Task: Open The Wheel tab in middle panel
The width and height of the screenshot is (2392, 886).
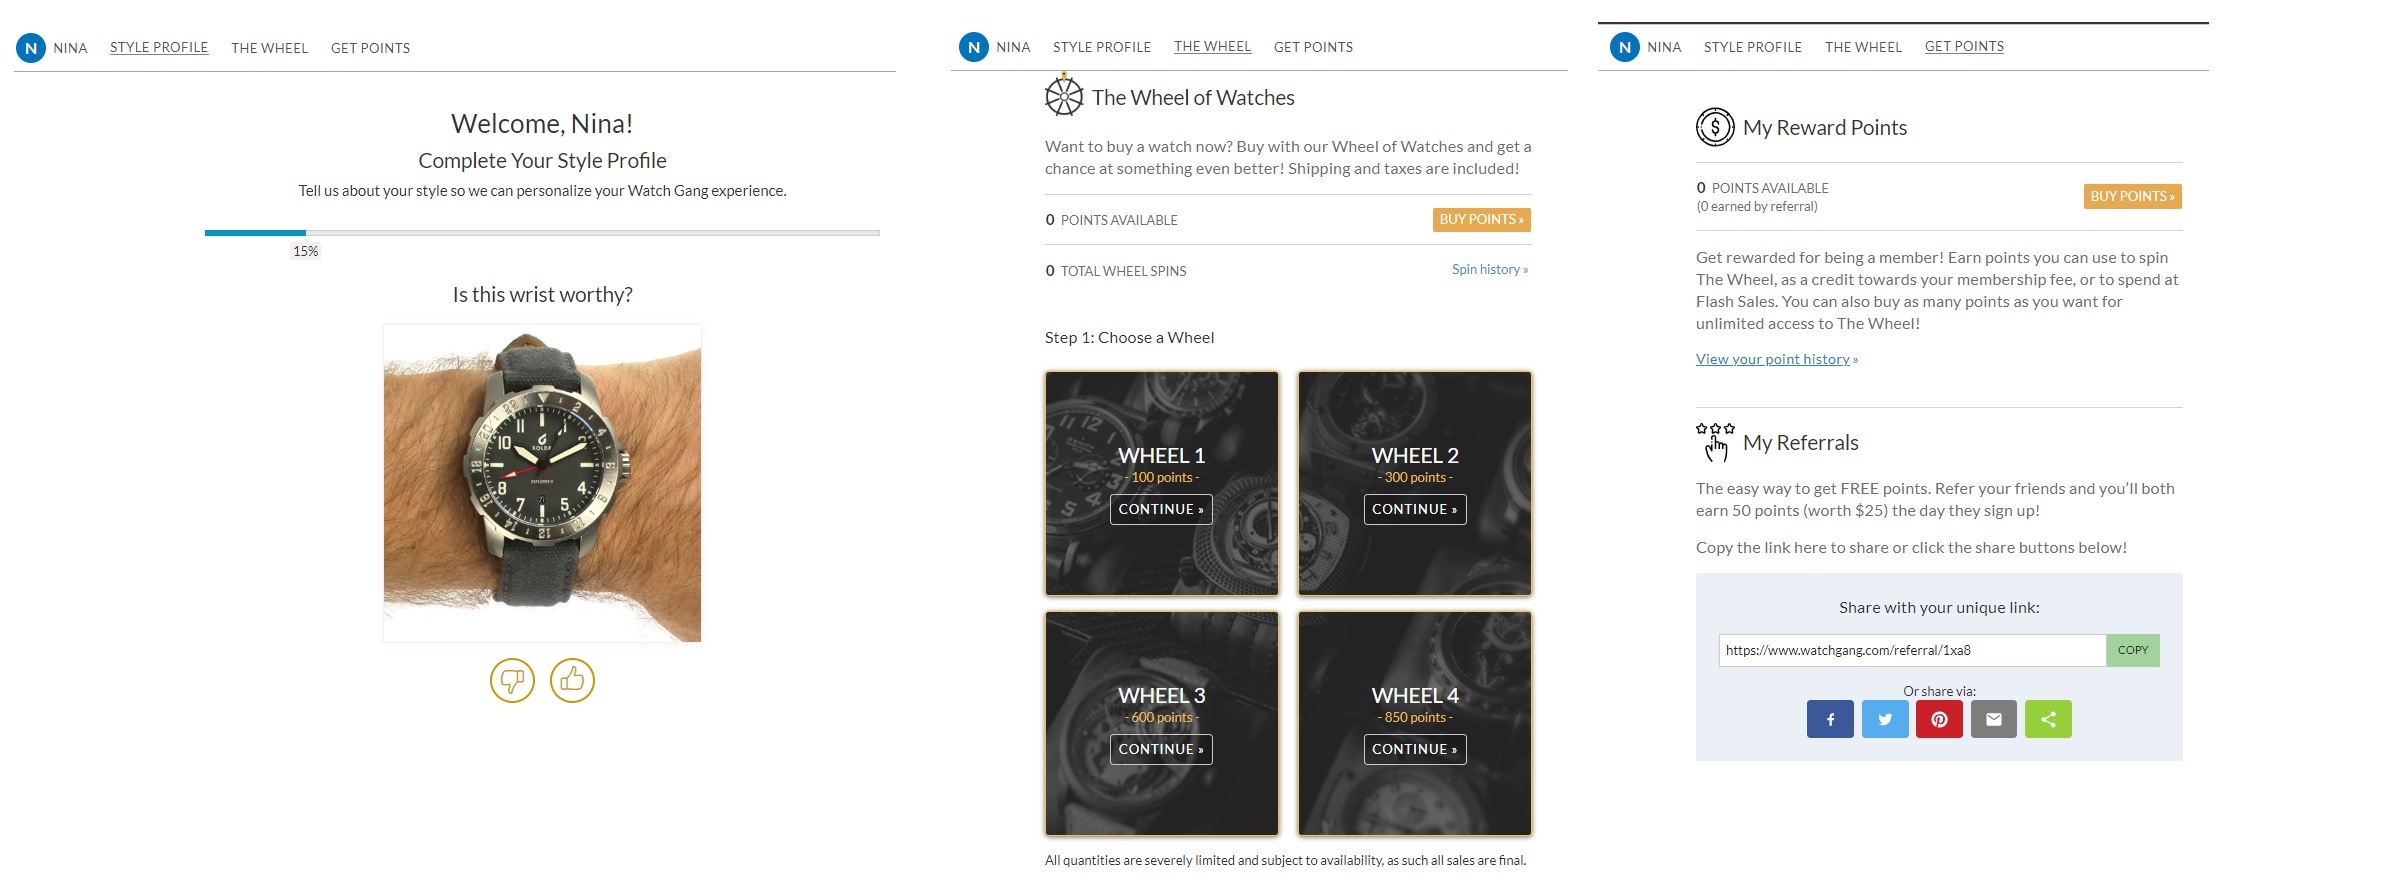Action: click(x=1212, y=47)
